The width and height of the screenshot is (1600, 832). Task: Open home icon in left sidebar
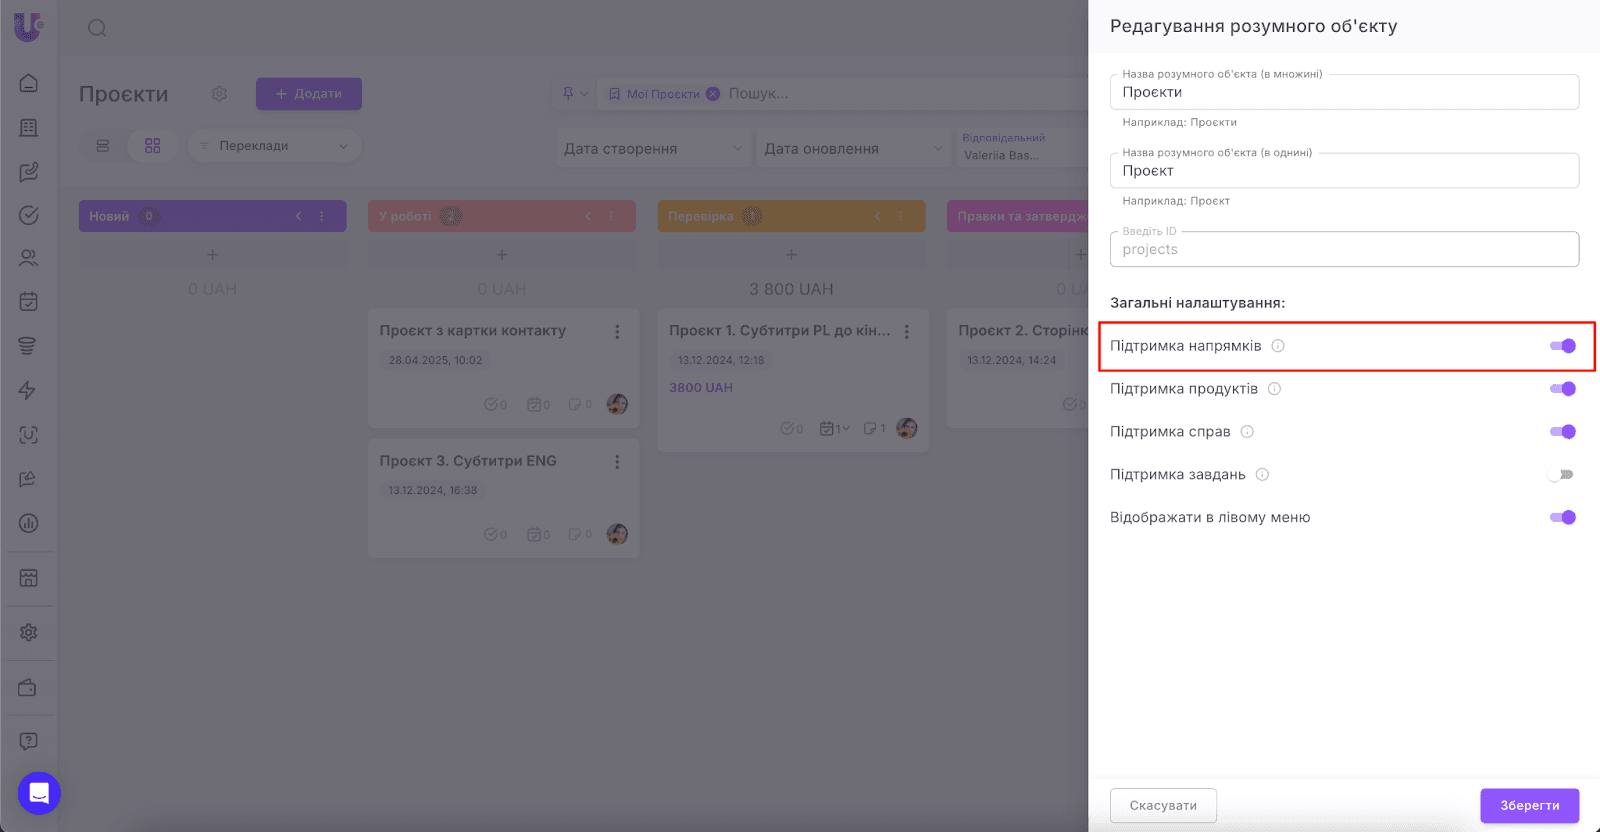(x=29, y=83)
